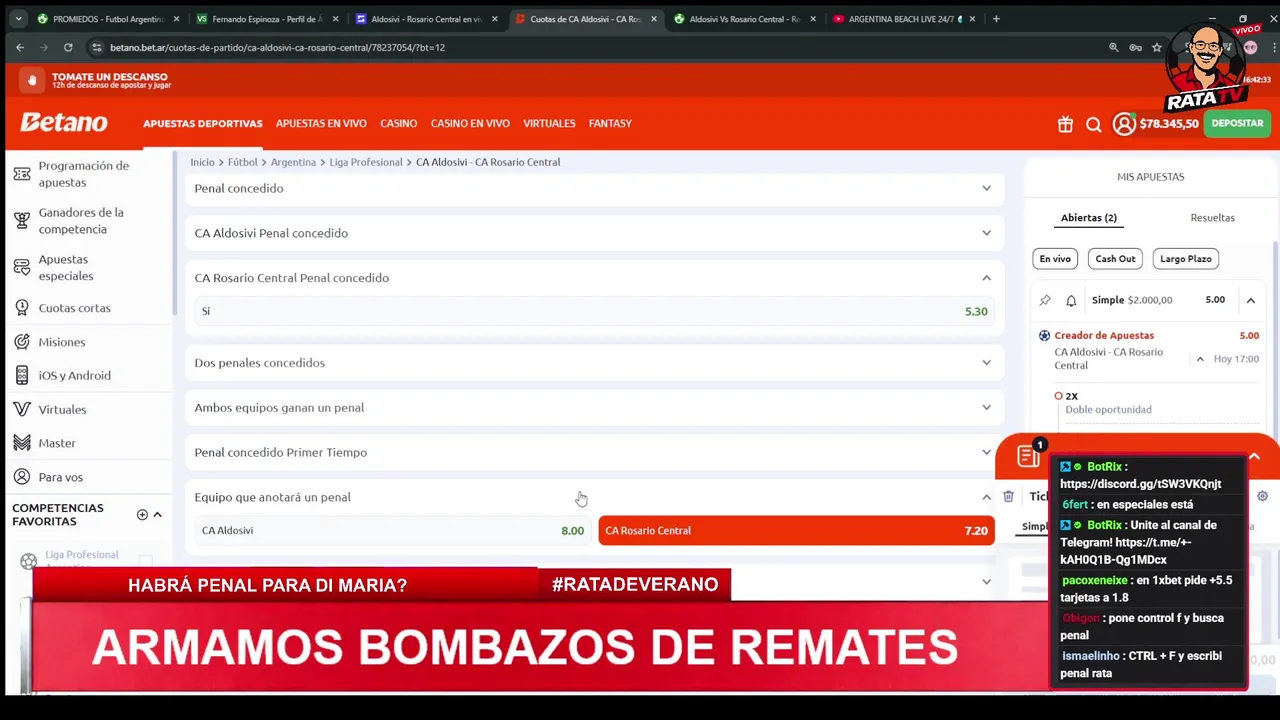Pin the Simple bet with pin icon
The width and height of the screenshot is (1280, 720).
(1045, 300)
